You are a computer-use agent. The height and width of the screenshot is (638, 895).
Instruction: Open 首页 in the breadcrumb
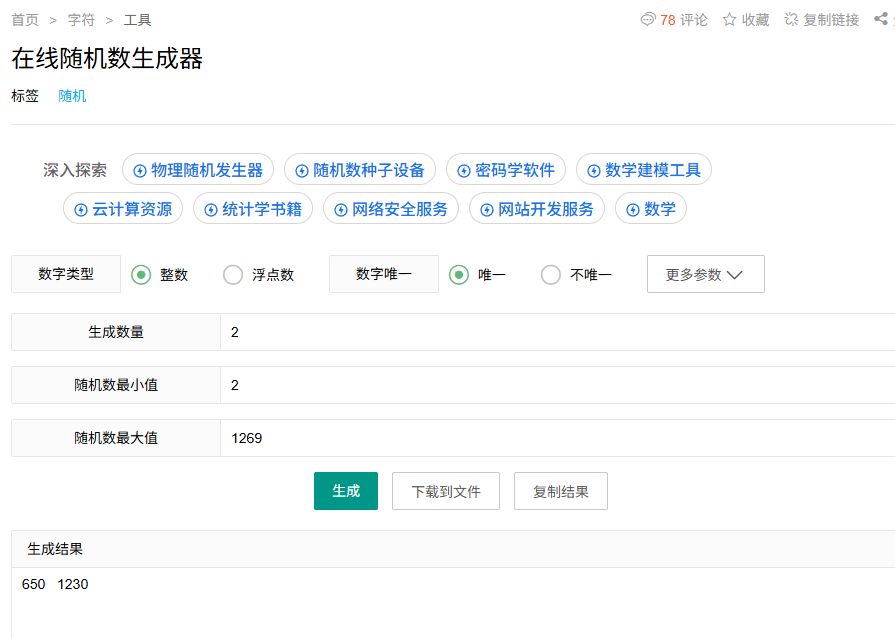tap(25, 20)
